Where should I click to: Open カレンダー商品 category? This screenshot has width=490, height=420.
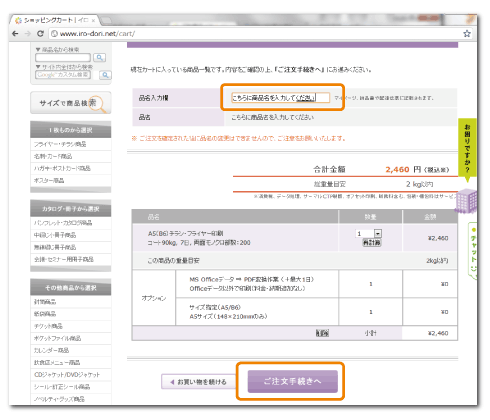(51, 350)
